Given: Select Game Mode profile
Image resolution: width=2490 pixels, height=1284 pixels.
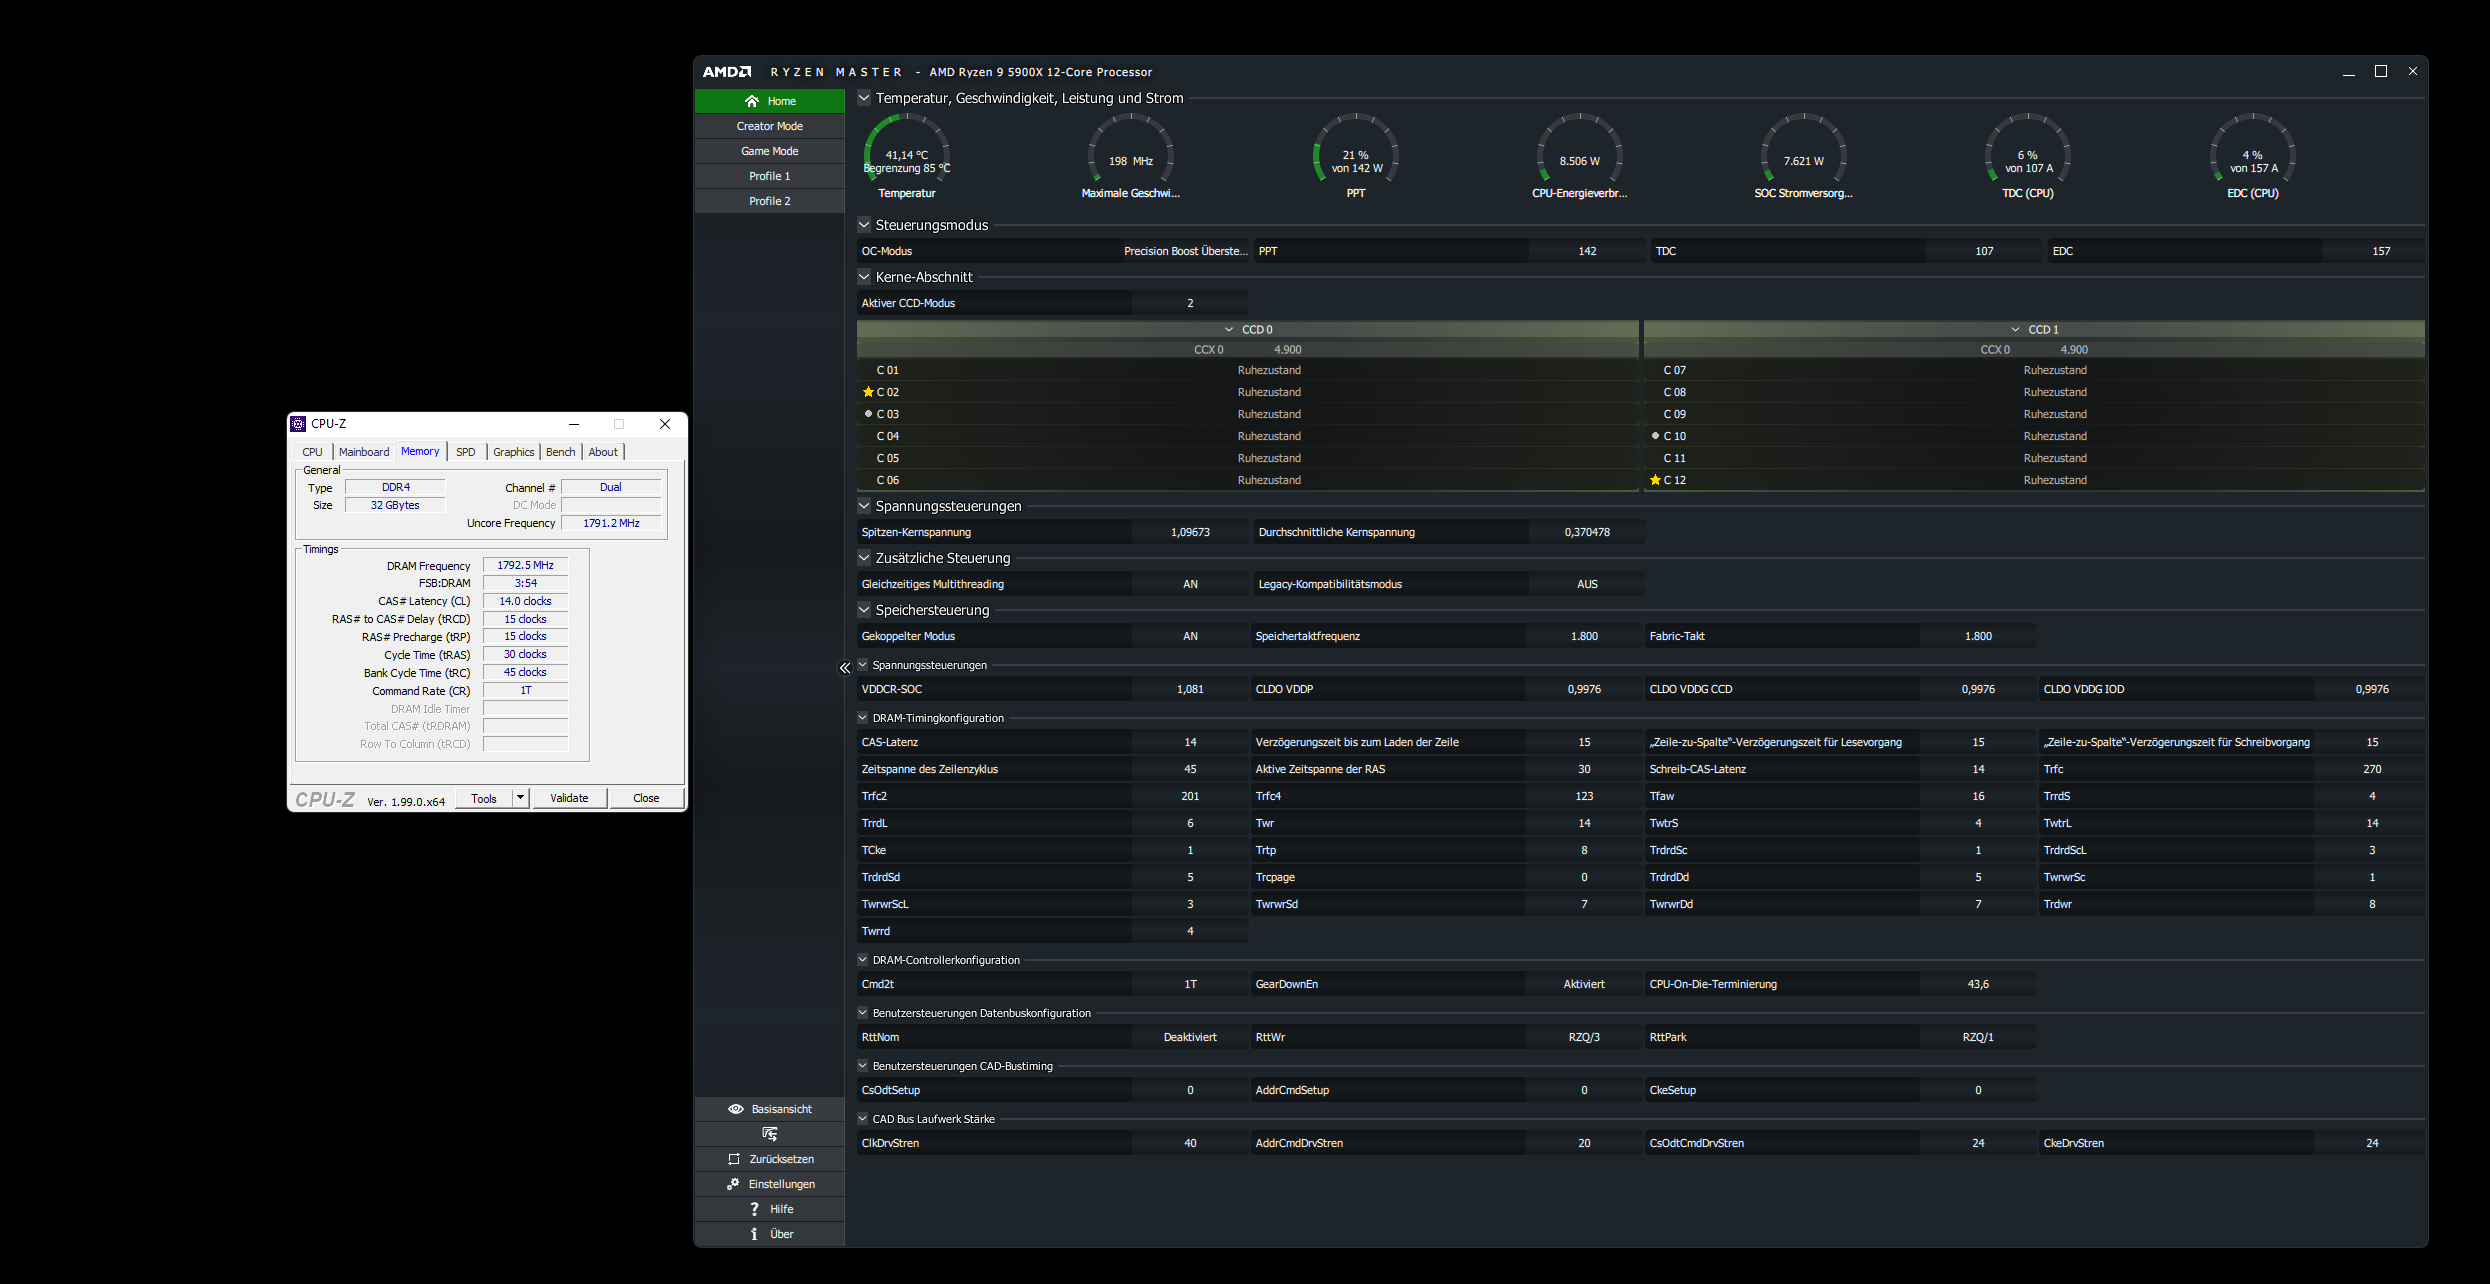Looking at the screenshot, I should pos(769,151).
